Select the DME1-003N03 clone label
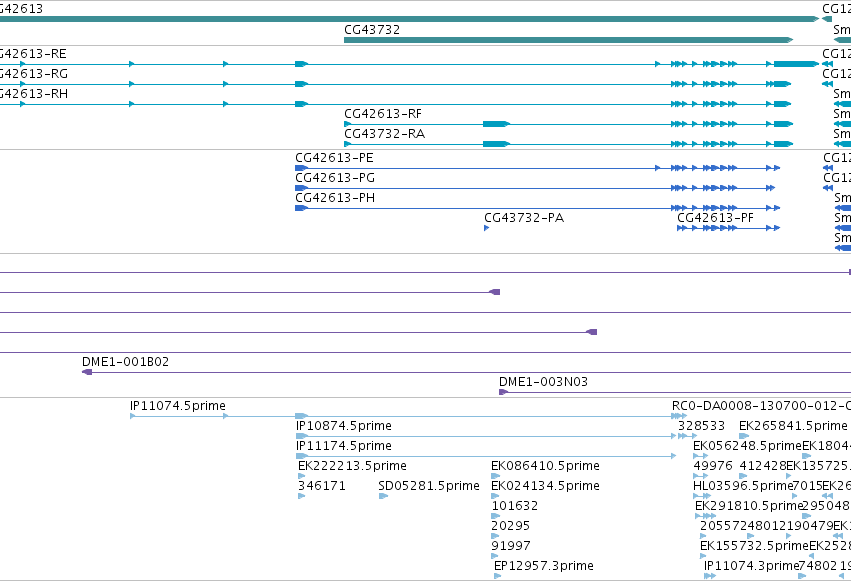The image size is (851, 581). [543, 382]
